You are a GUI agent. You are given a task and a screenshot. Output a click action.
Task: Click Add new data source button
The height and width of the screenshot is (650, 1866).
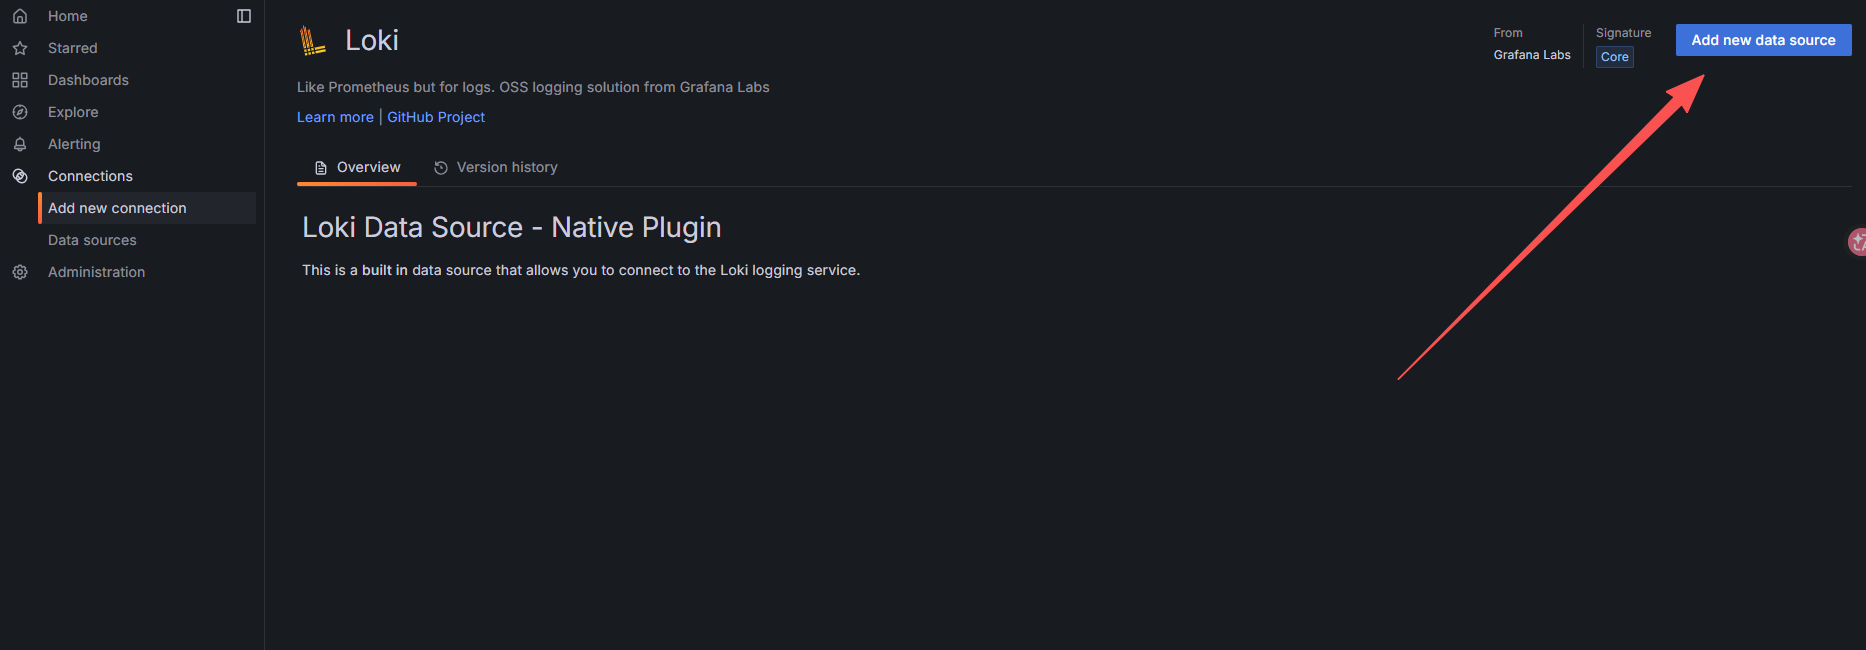(x=1763, y=40)
